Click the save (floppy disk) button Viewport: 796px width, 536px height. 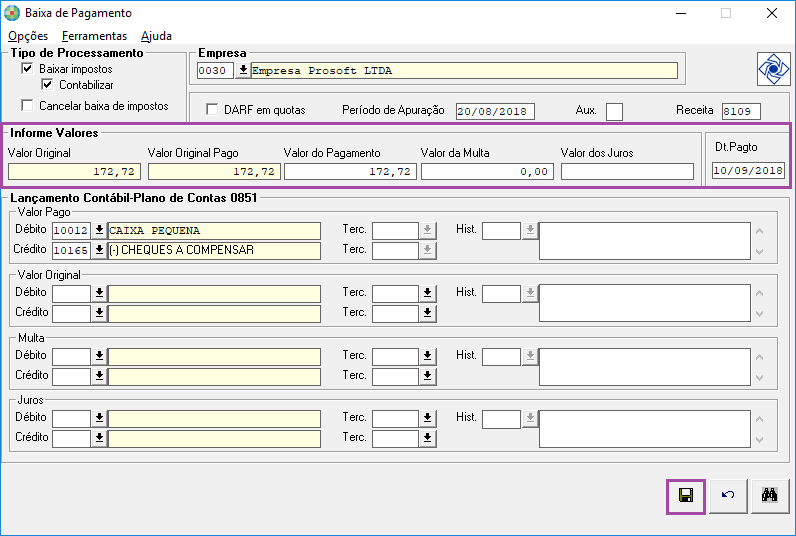[x=686, y=496]
